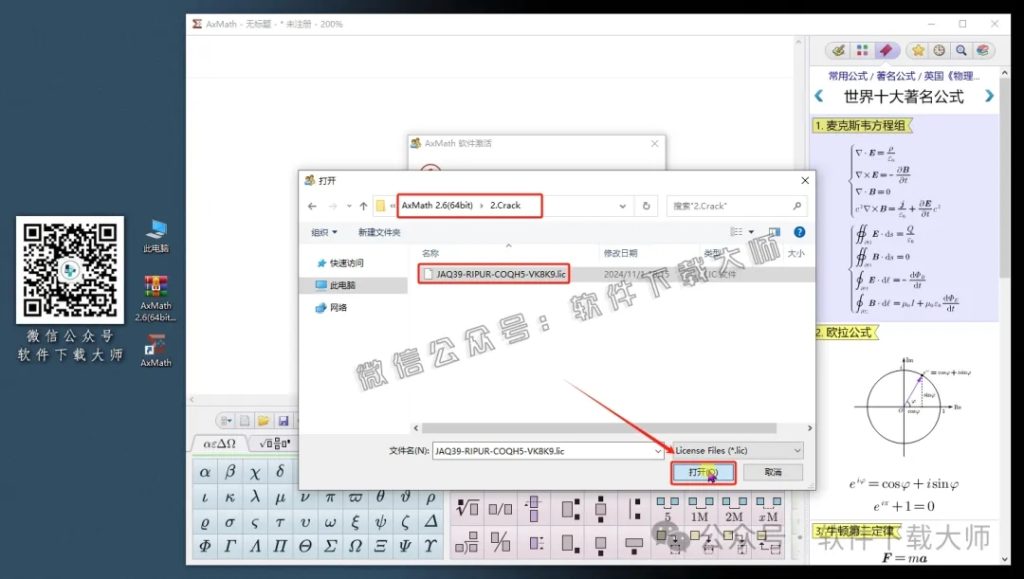Click the search magnifier icon

point(960,50)
